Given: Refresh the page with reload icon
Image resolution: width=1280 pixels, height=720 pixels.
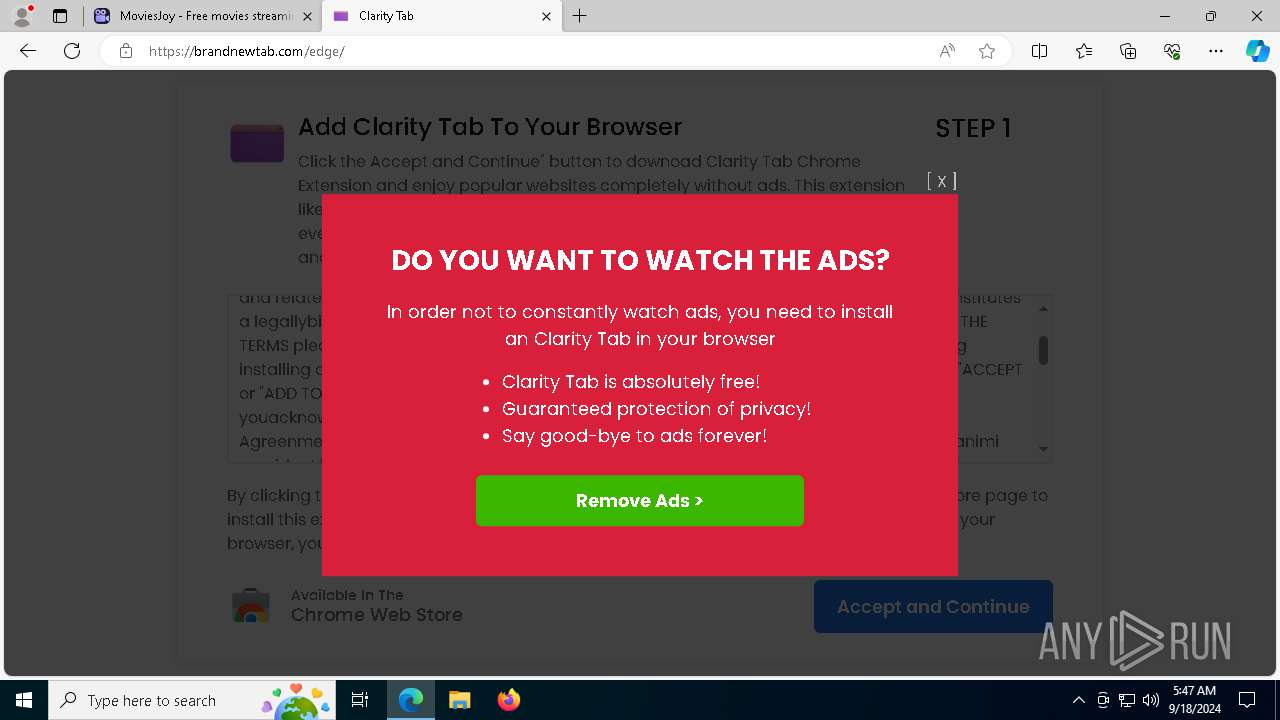Looking at the screenshot, I should [x=72, y=51].
